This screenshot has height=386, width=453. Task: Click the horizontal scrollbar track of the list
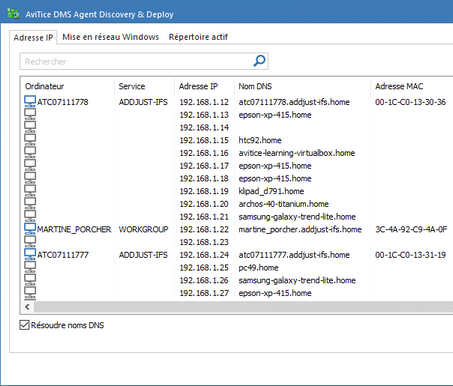pyautogui.click(x=243, y=307)
